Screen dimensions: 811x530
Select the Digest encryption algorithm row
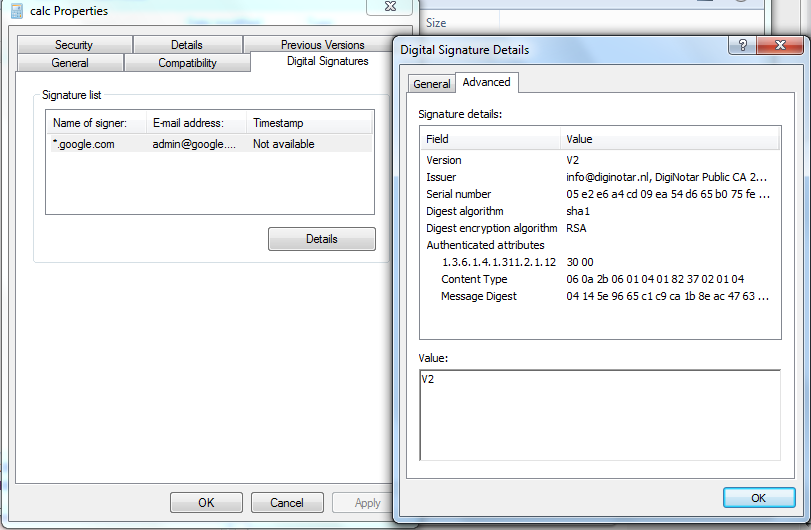(599, 229)
